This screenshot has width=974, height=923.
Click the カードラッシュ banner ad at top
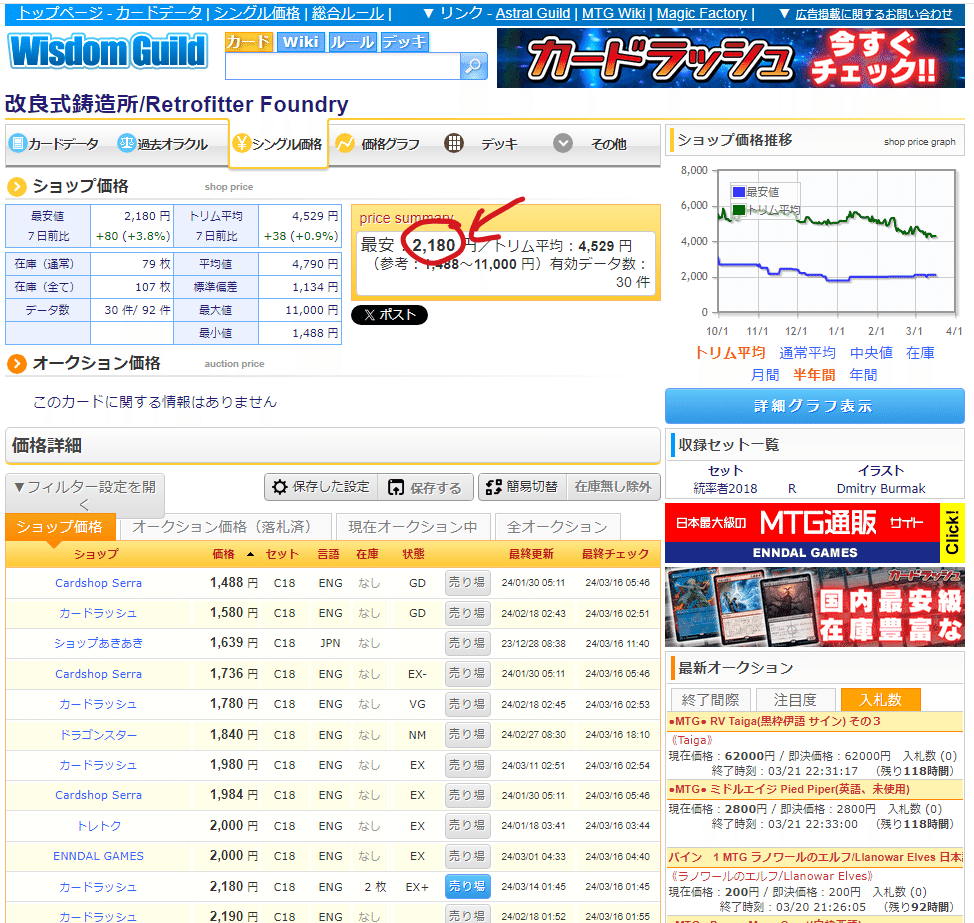point(730,58)
